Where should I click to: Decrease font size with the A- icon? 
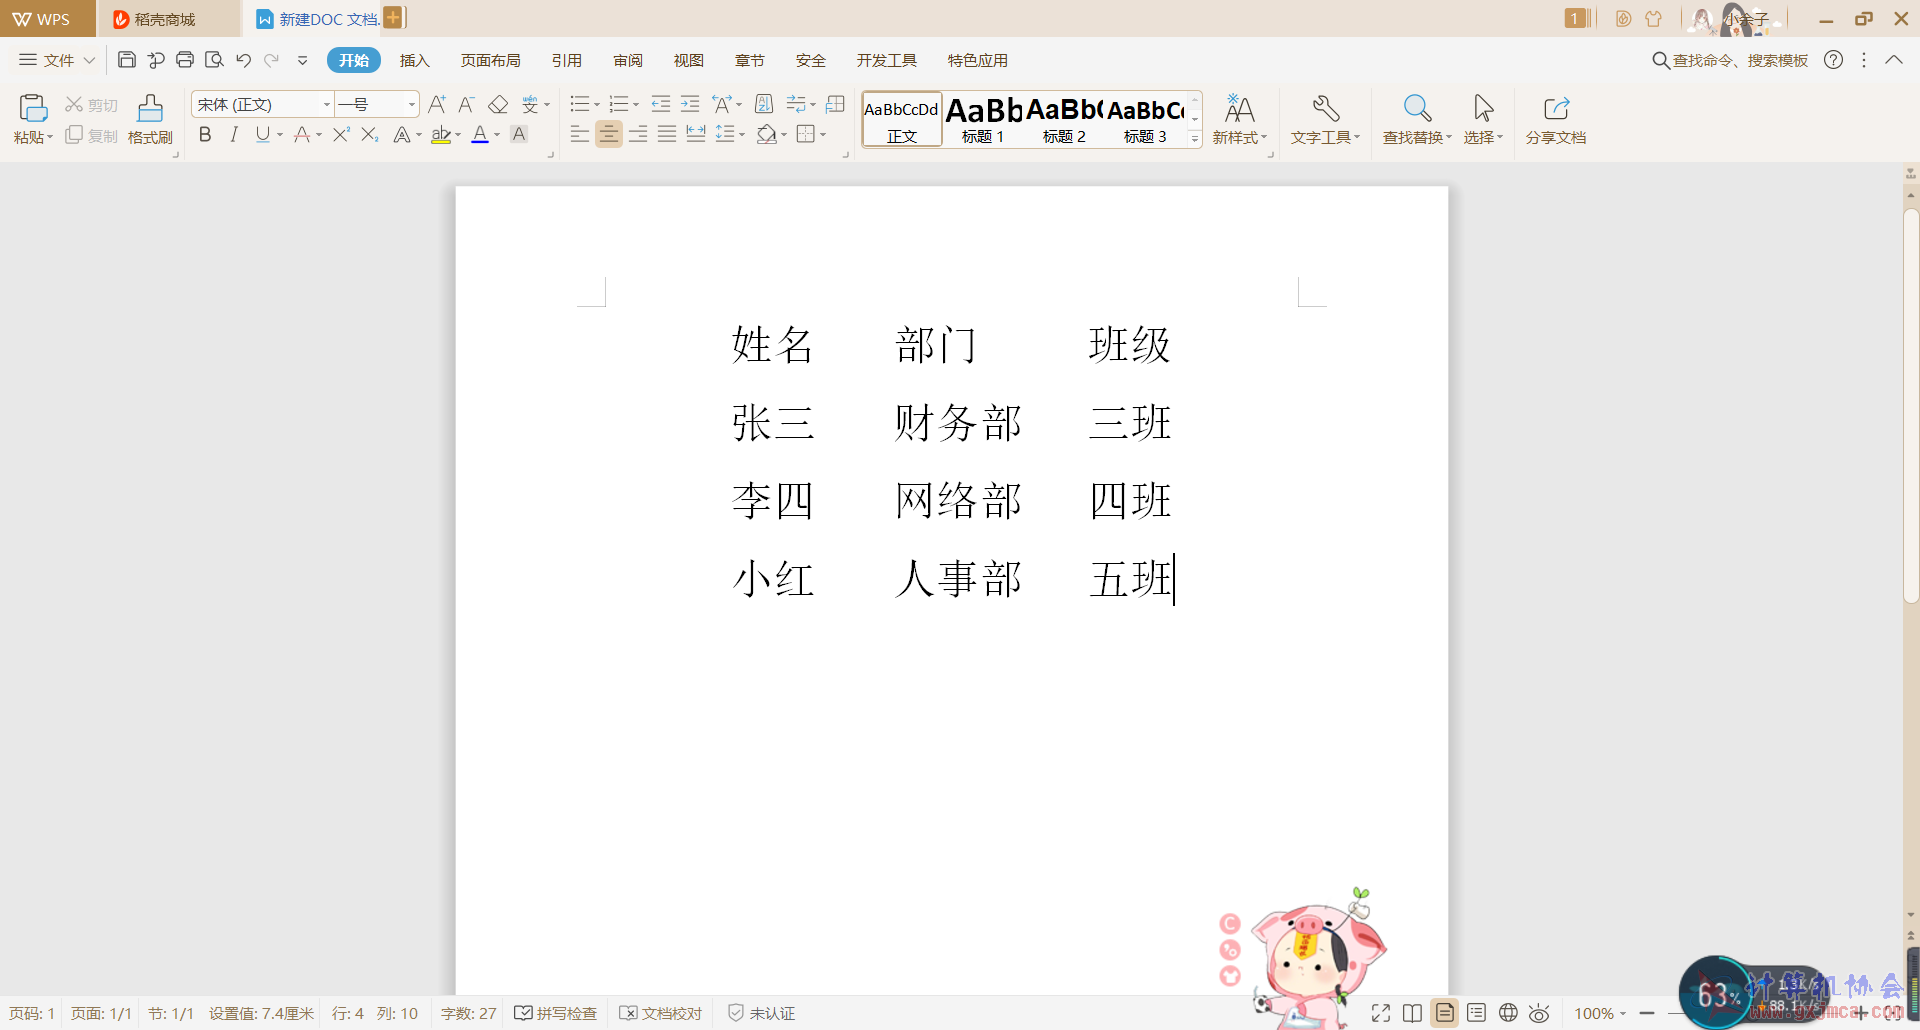pyautogui.click(x=466, y=104)
